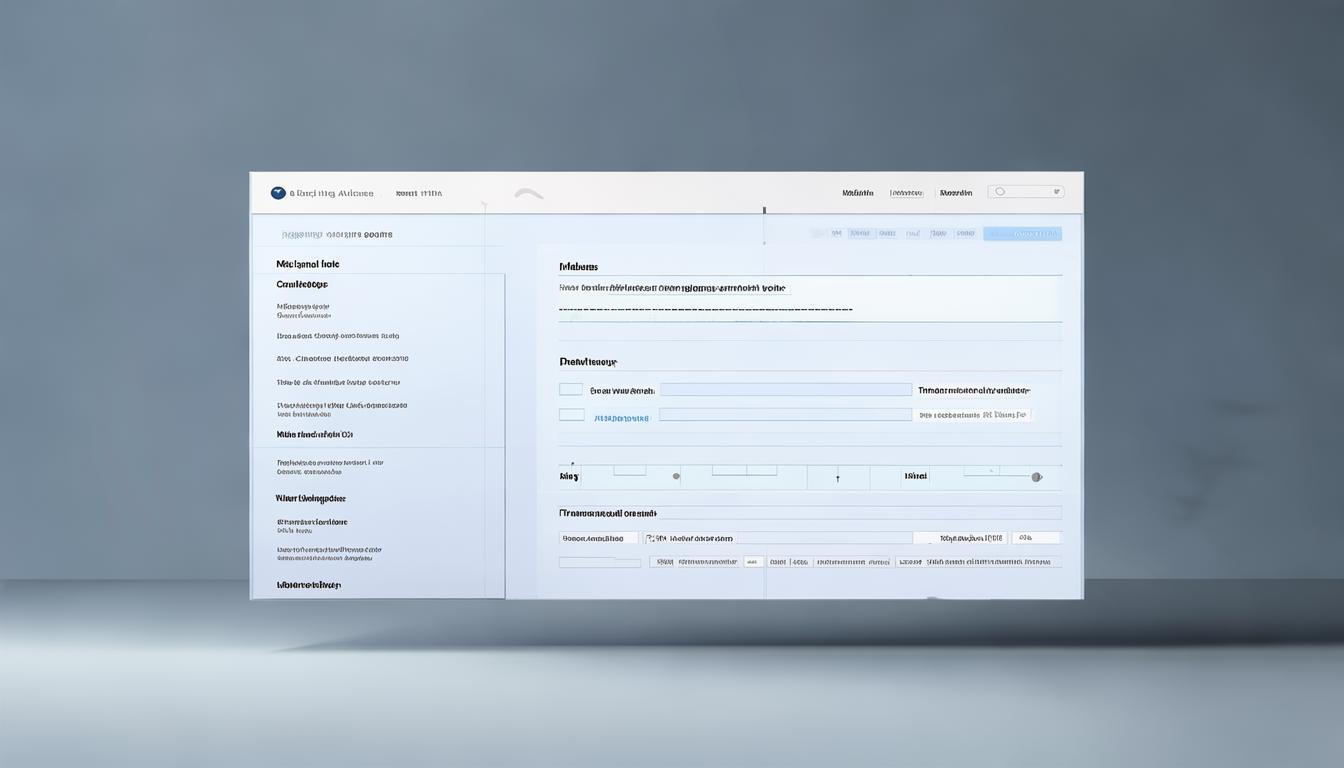
Task: Click the long text field beside the blue link
Action: pyautogui.click(x=785, y=414)
